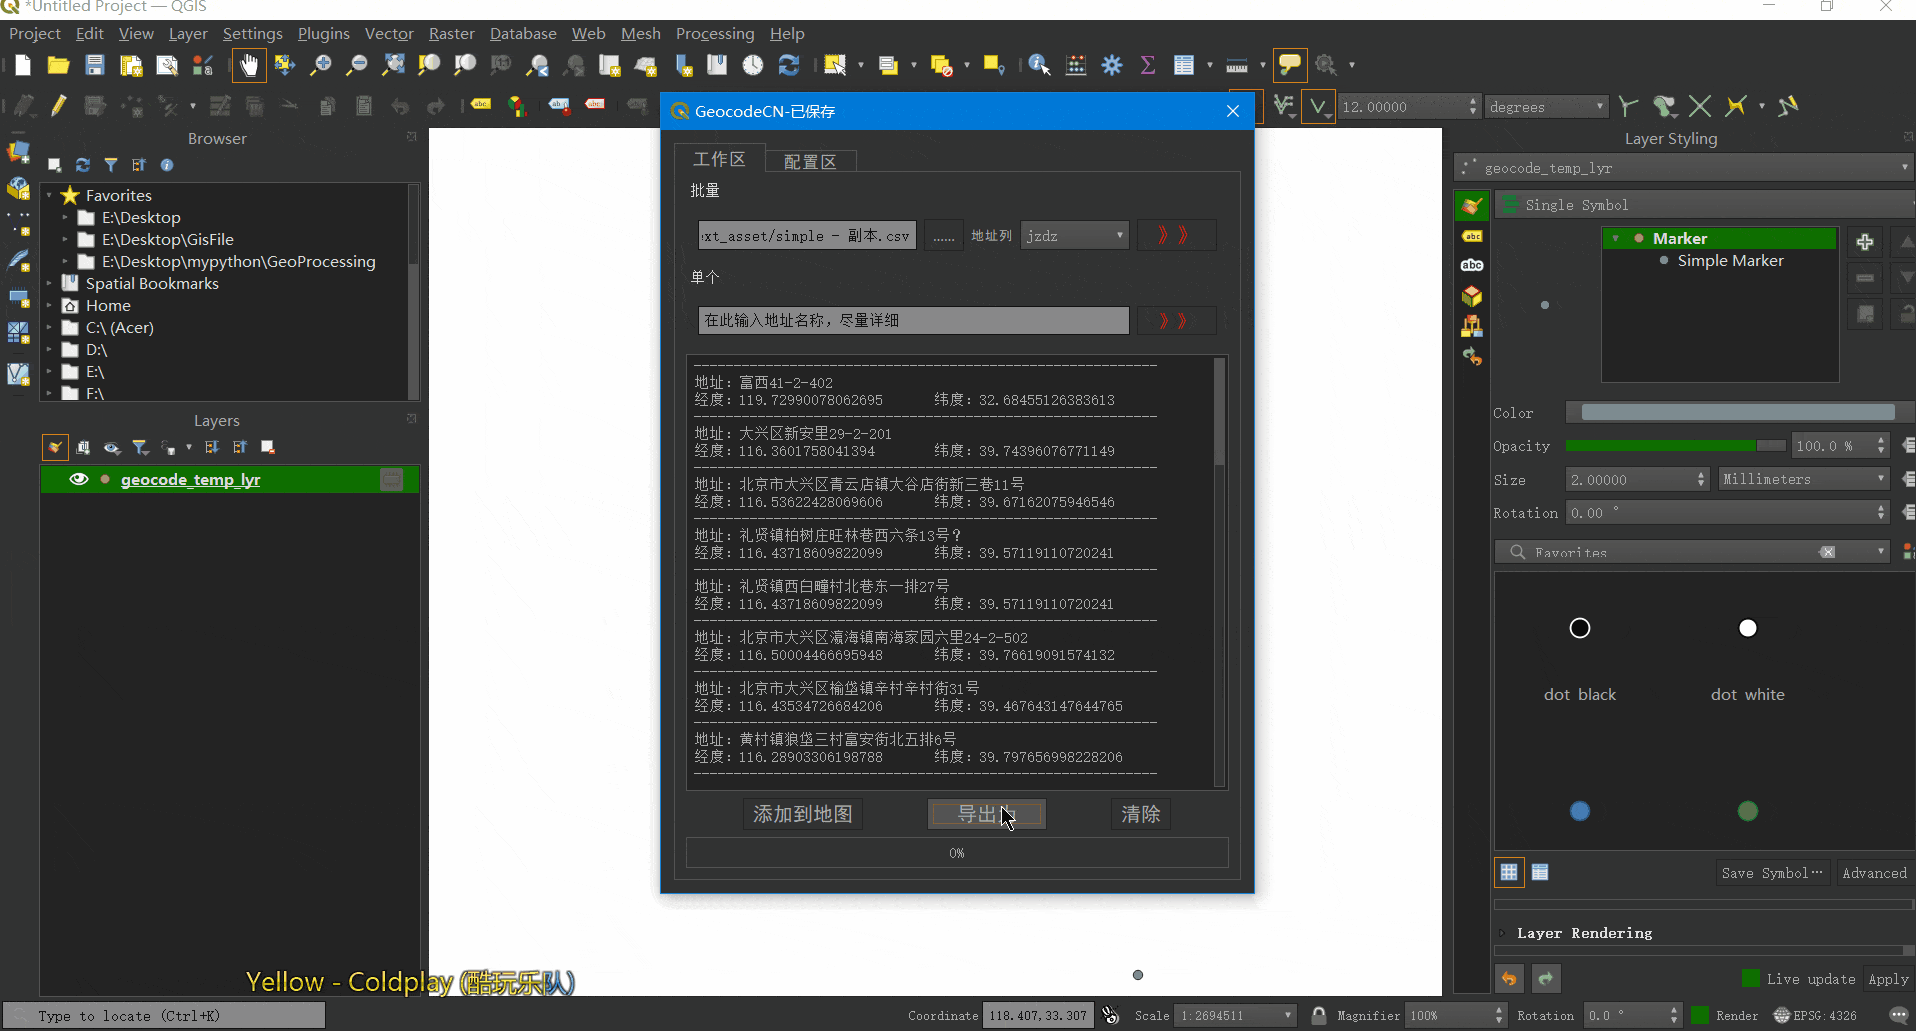
Task: Click Remove Layer icon in Layers toolbar
Action: click(268, 447)
